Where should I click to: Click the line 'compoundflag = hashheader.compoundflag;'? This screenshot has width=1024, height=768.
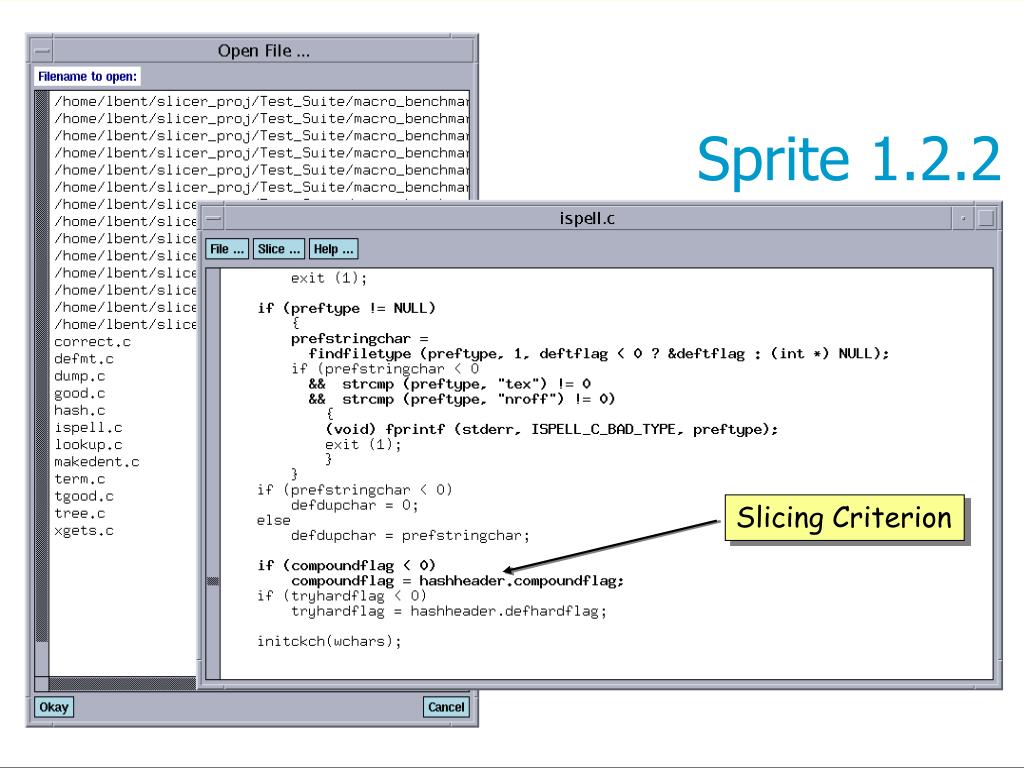457,581
